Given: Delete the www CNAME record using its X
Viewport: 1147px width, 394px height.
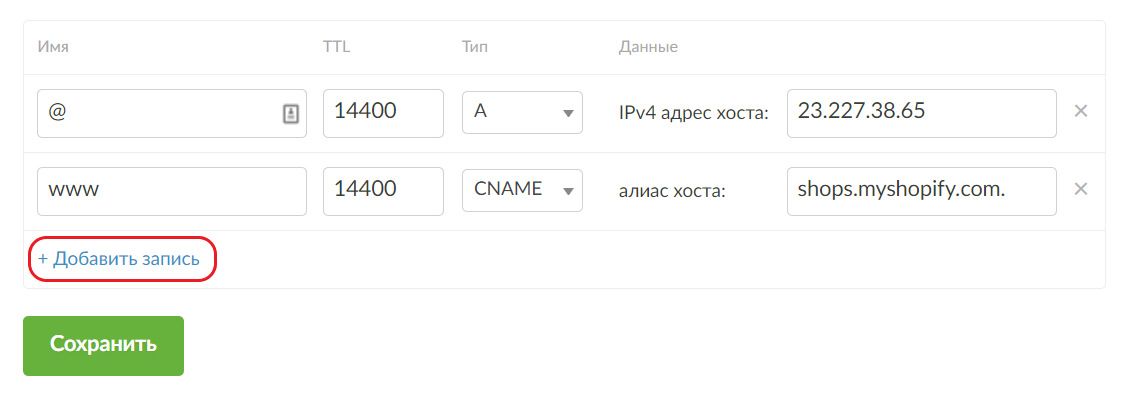Looking at the screenshot, I should (1080, 189).
